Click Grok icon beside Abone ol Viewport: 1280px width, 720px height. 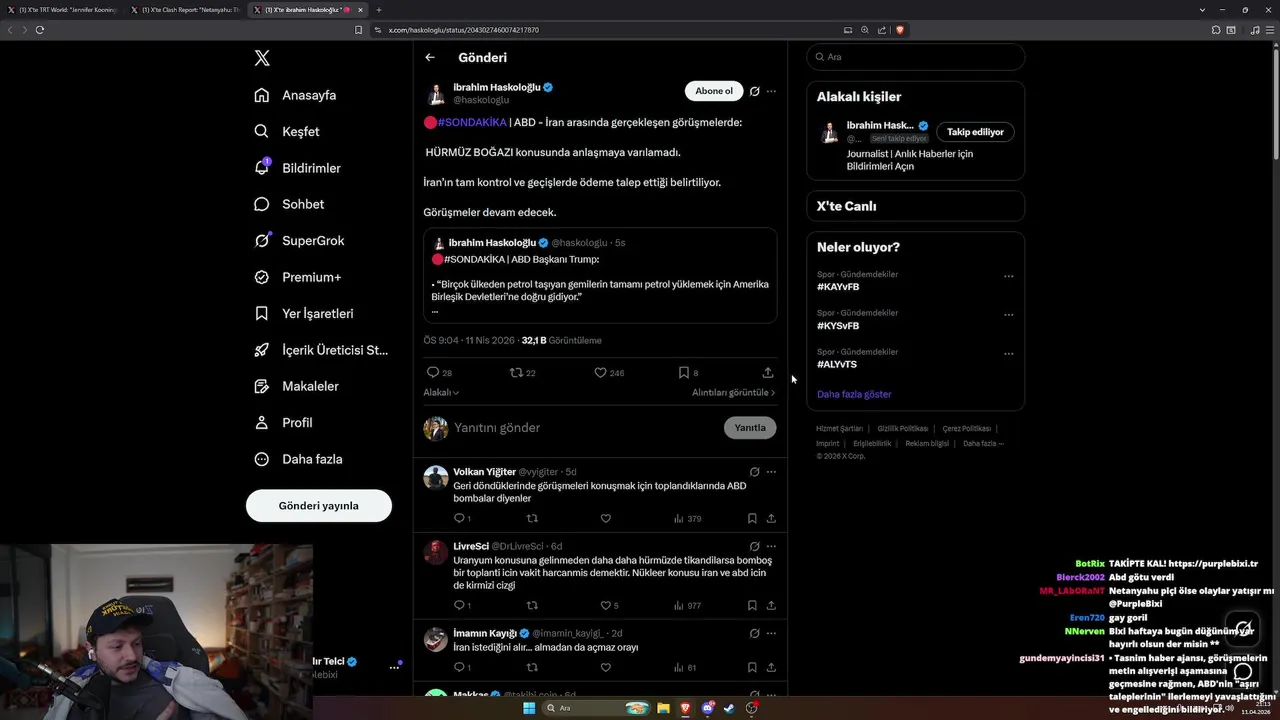point(755,91)
